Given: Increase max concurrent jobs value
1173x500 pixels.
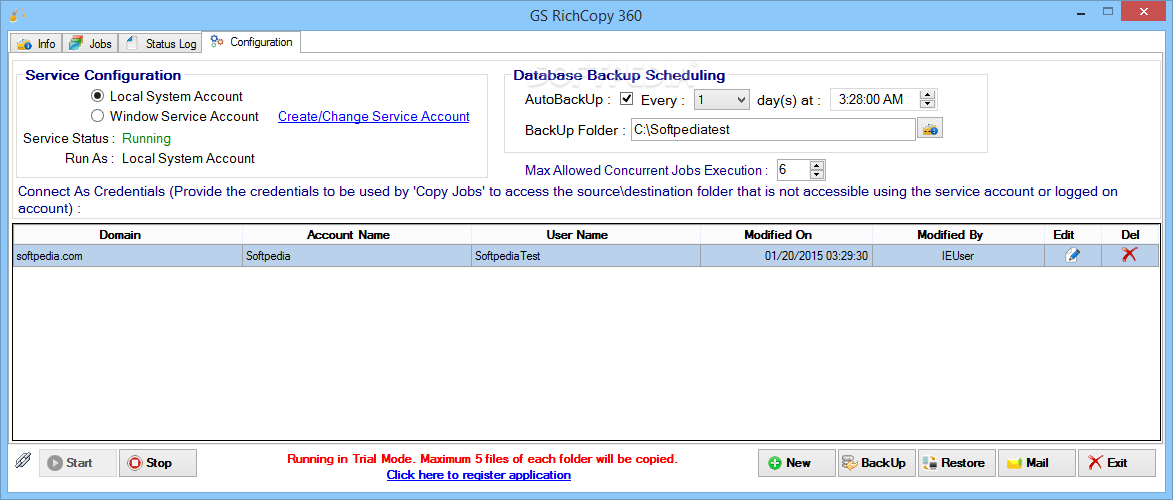Looking at the screenshot, I should point(817,165).
